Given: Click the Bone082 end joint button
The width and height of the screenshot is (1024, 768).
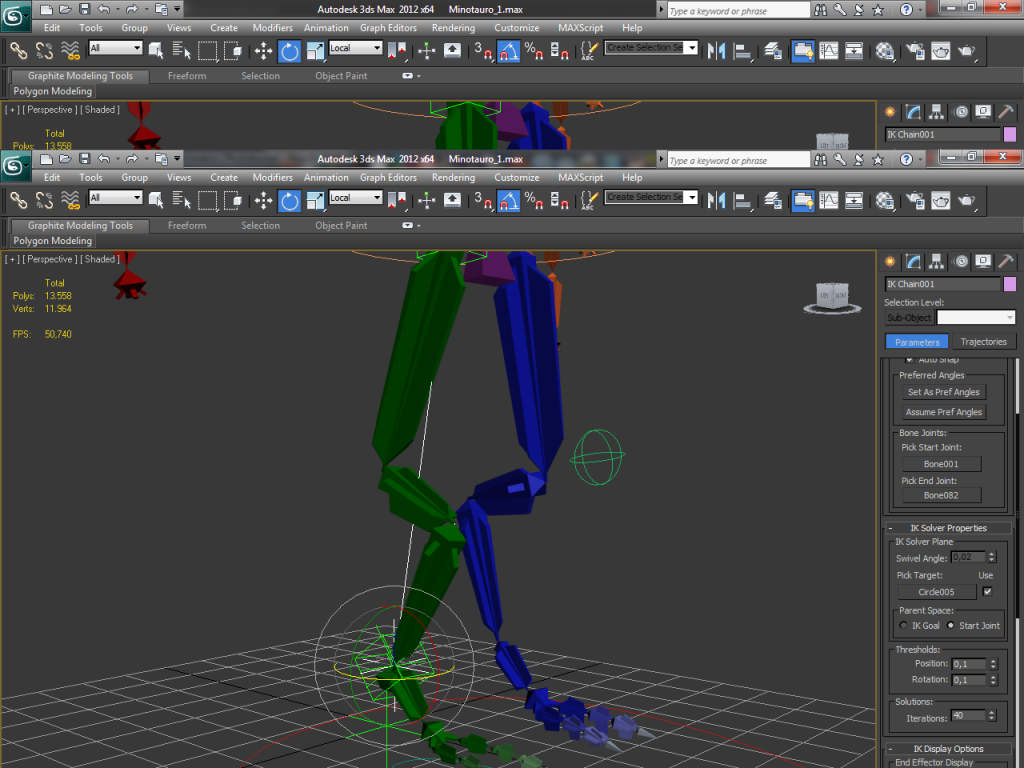Looking at the screenshot, I should tap(941, 495).
